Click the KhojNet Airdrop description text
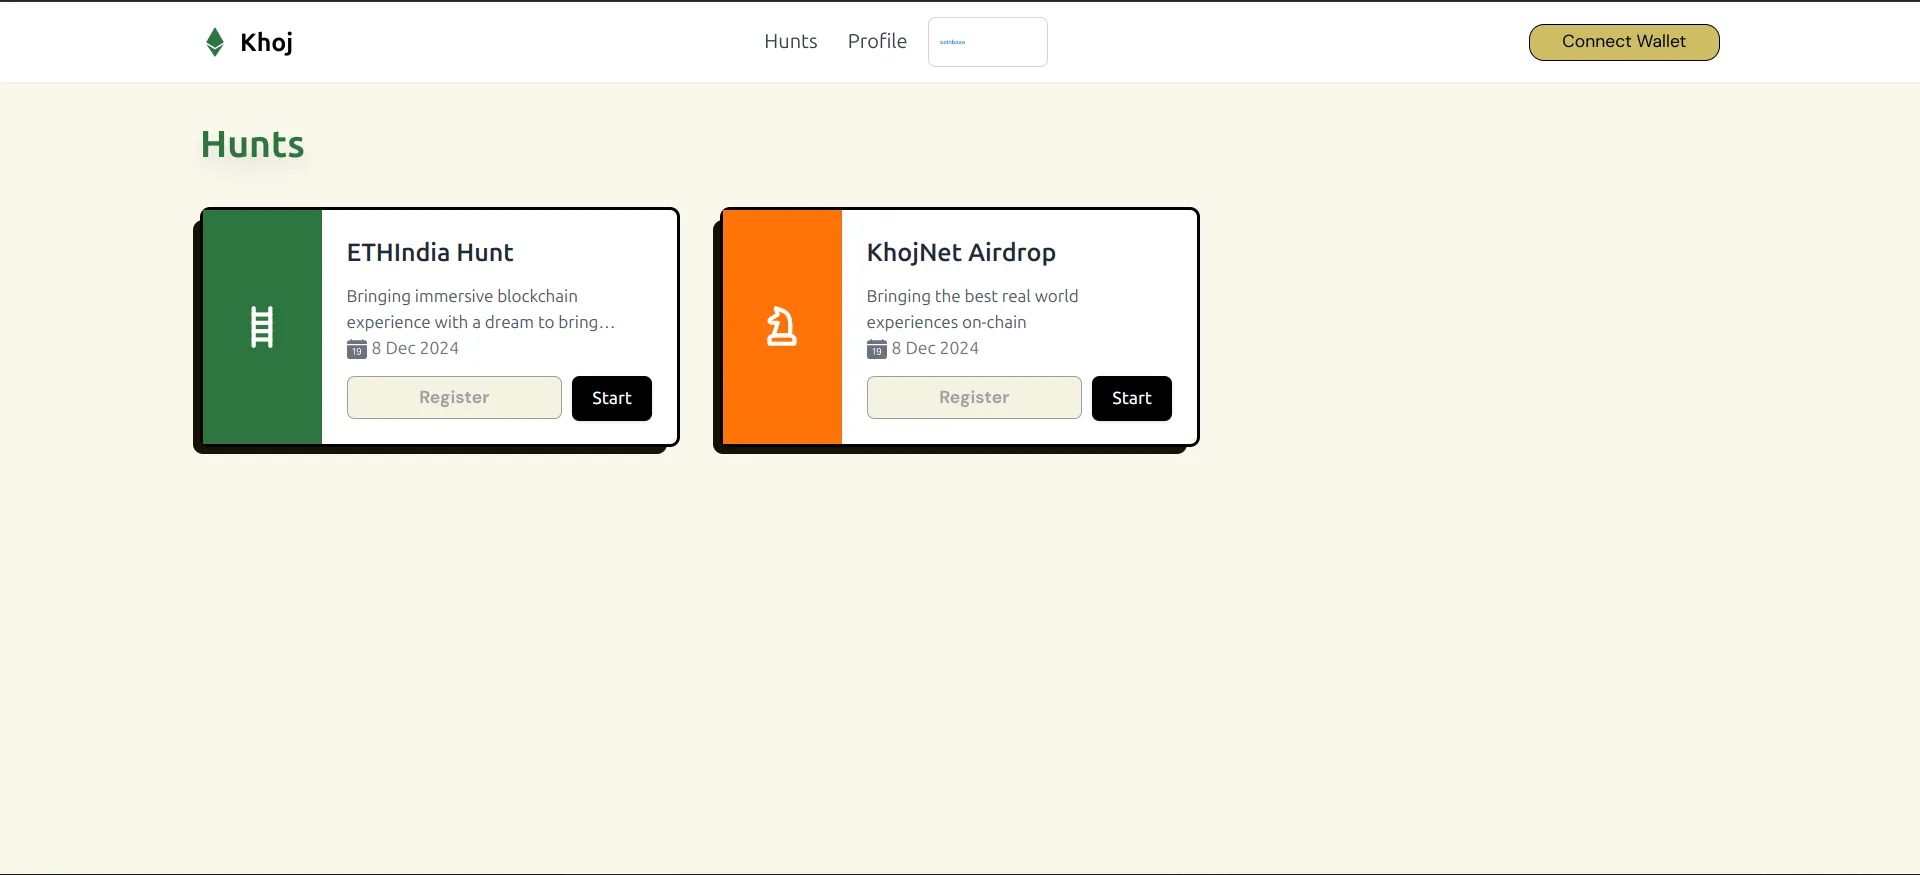This screenshot has height=875, width=1920. 971,309
